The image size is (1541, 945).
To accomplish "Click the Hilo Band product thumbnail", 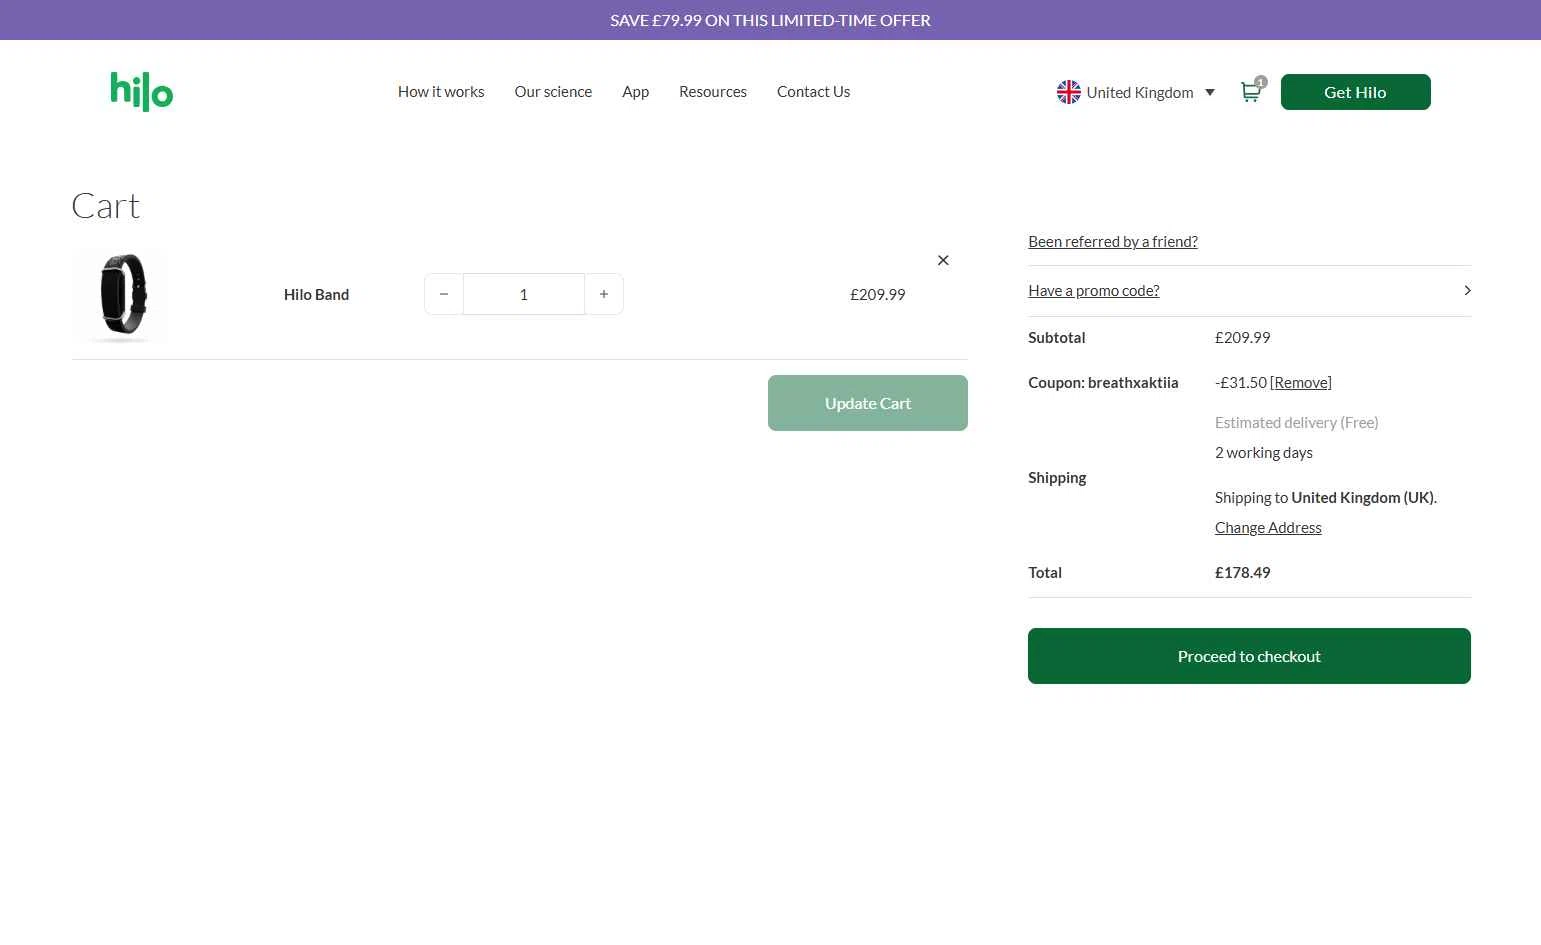I will coord(121,295).
